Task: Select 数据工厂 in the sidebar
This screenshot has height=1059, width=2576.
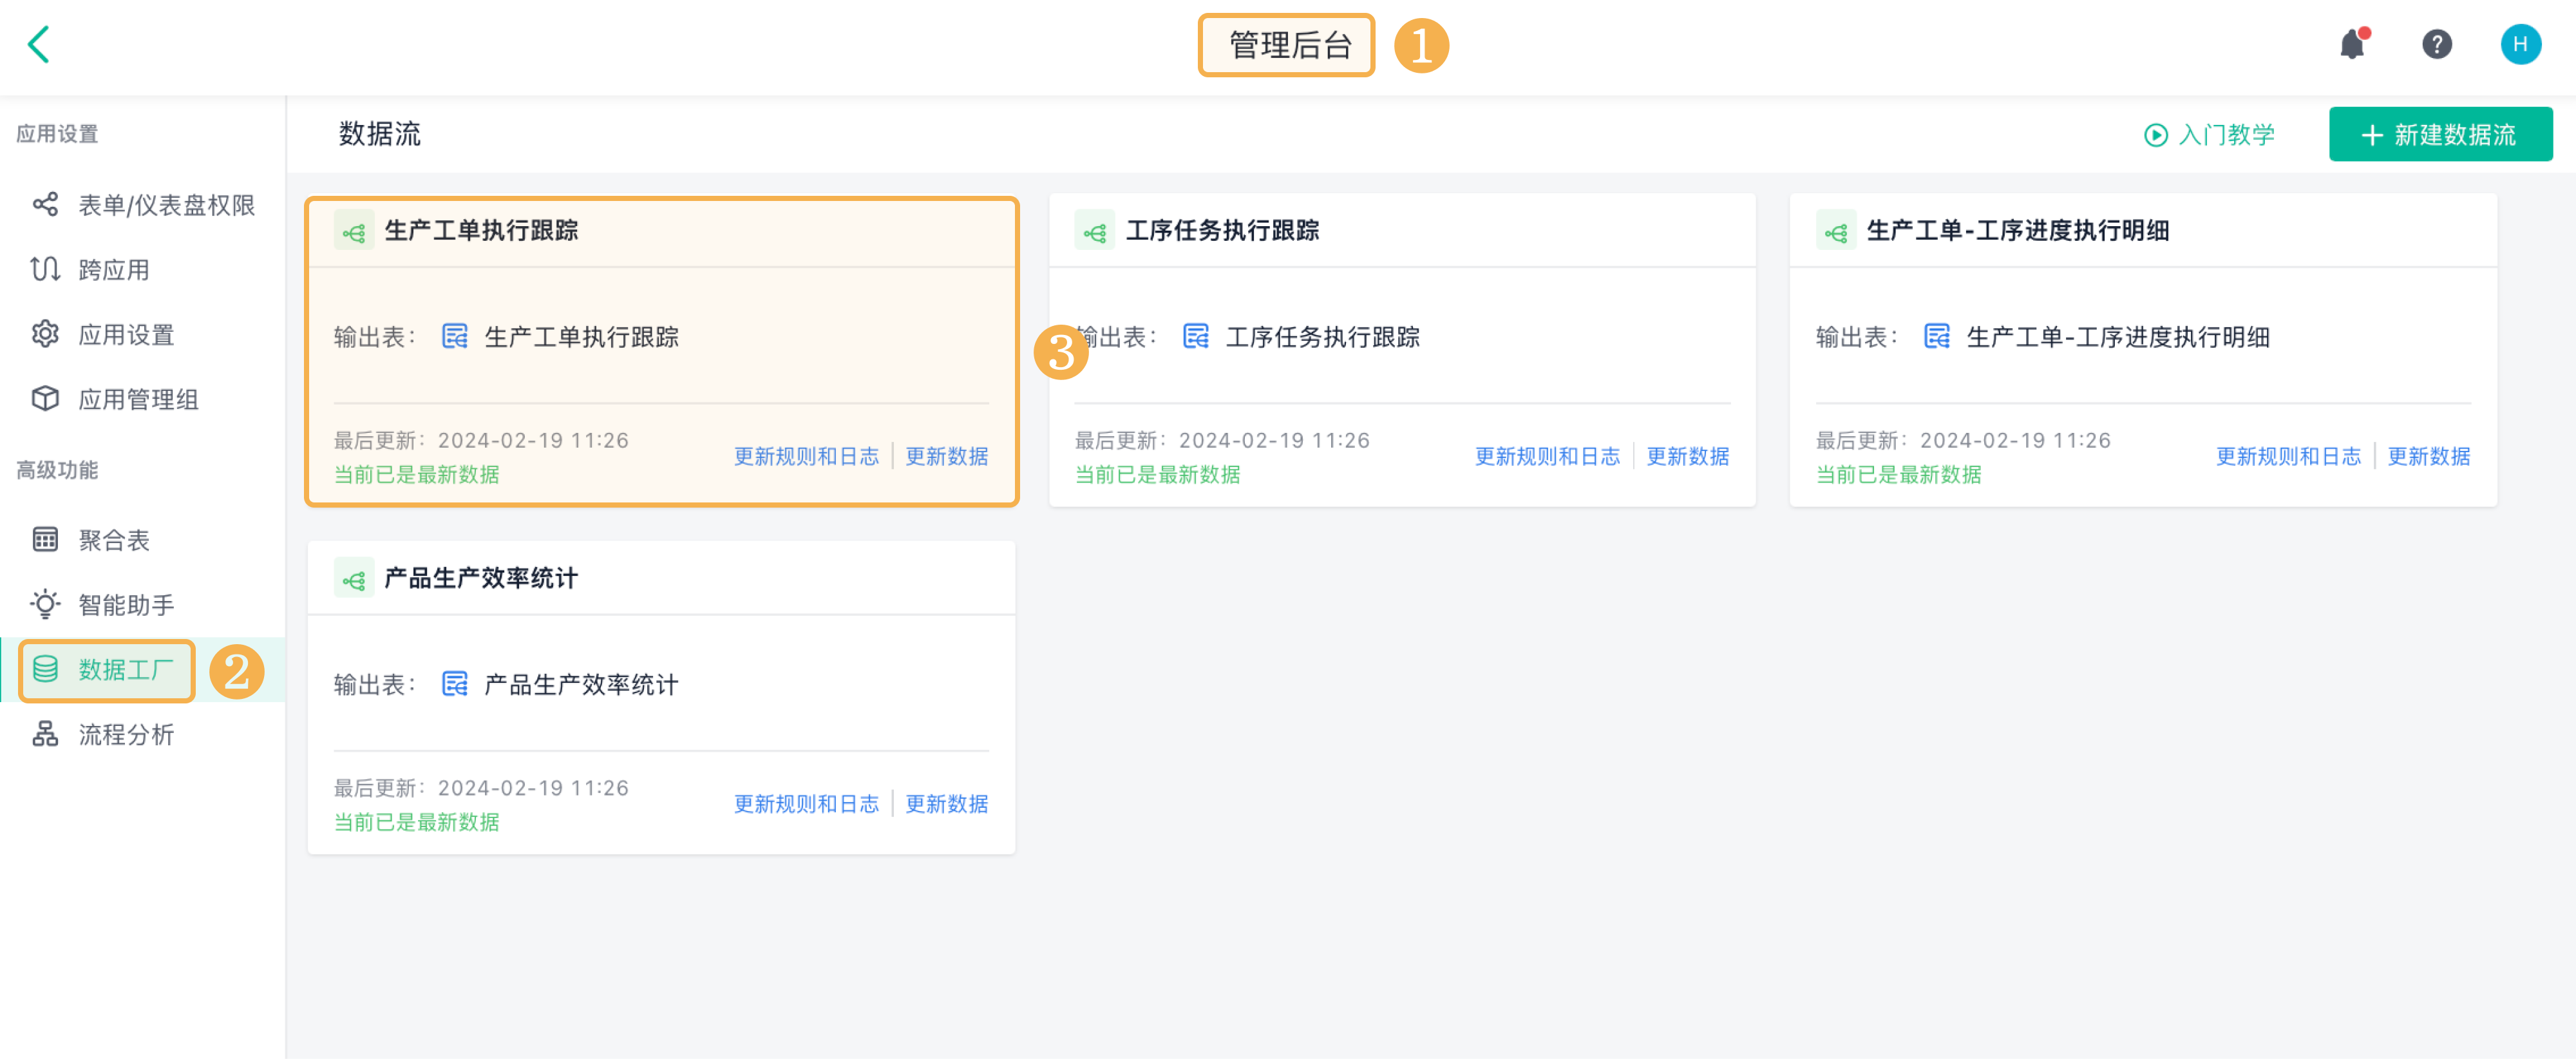Action: 143,669
